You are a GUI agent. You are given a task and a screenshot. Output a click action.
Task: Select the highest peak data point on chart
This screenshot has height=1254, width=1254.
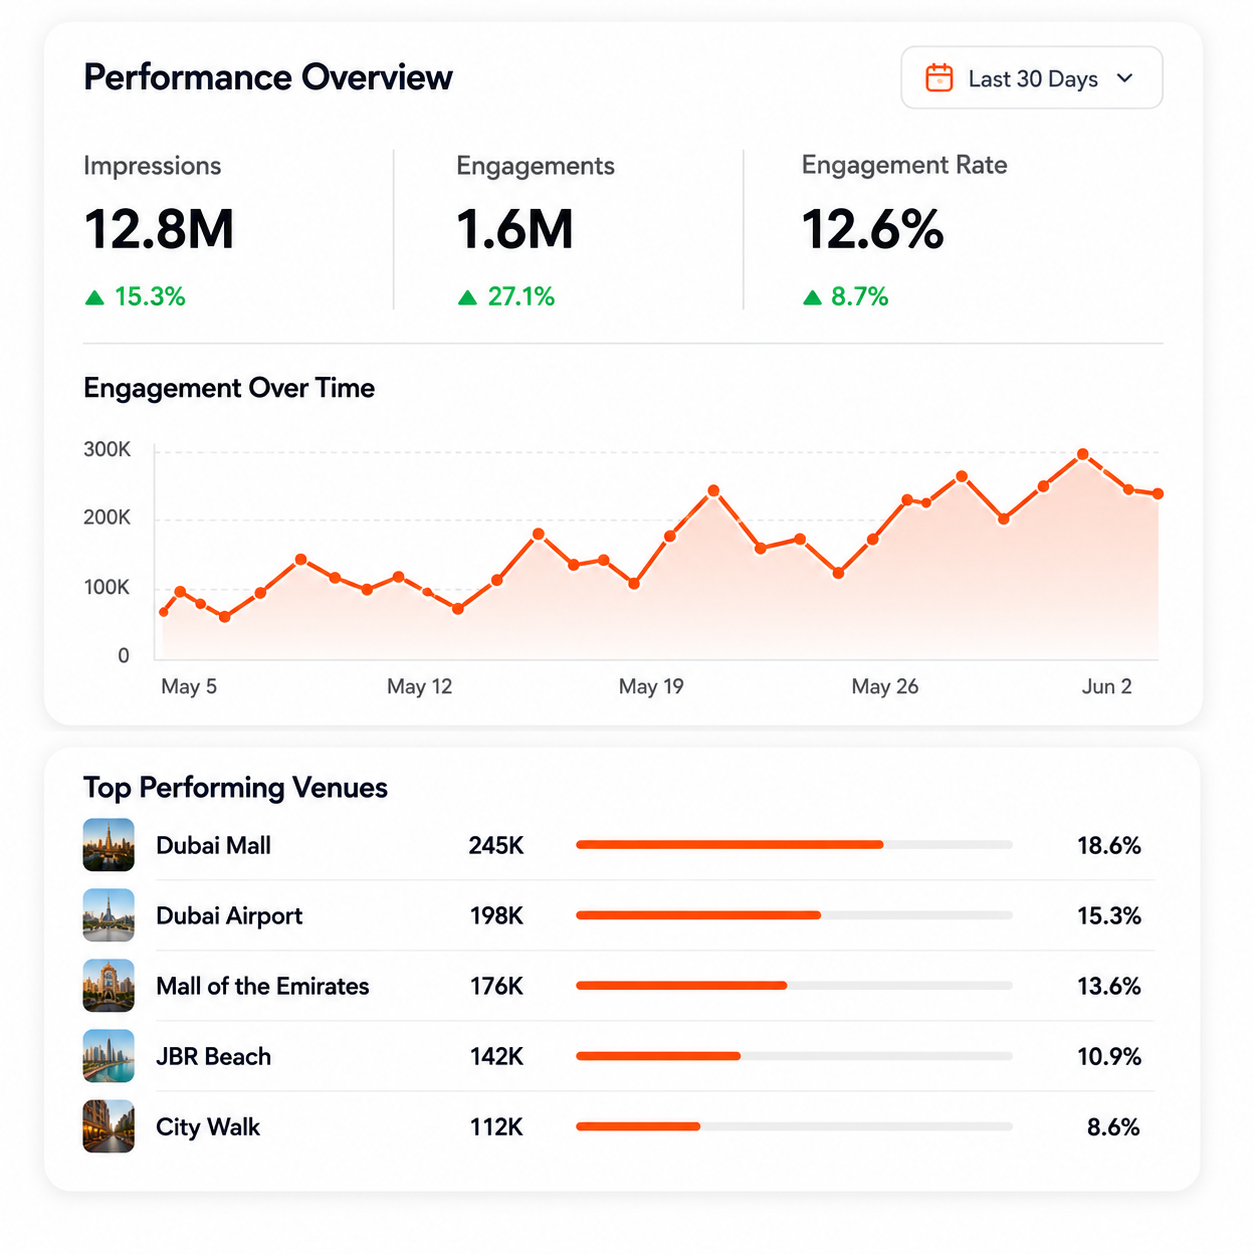(1083, 454)
